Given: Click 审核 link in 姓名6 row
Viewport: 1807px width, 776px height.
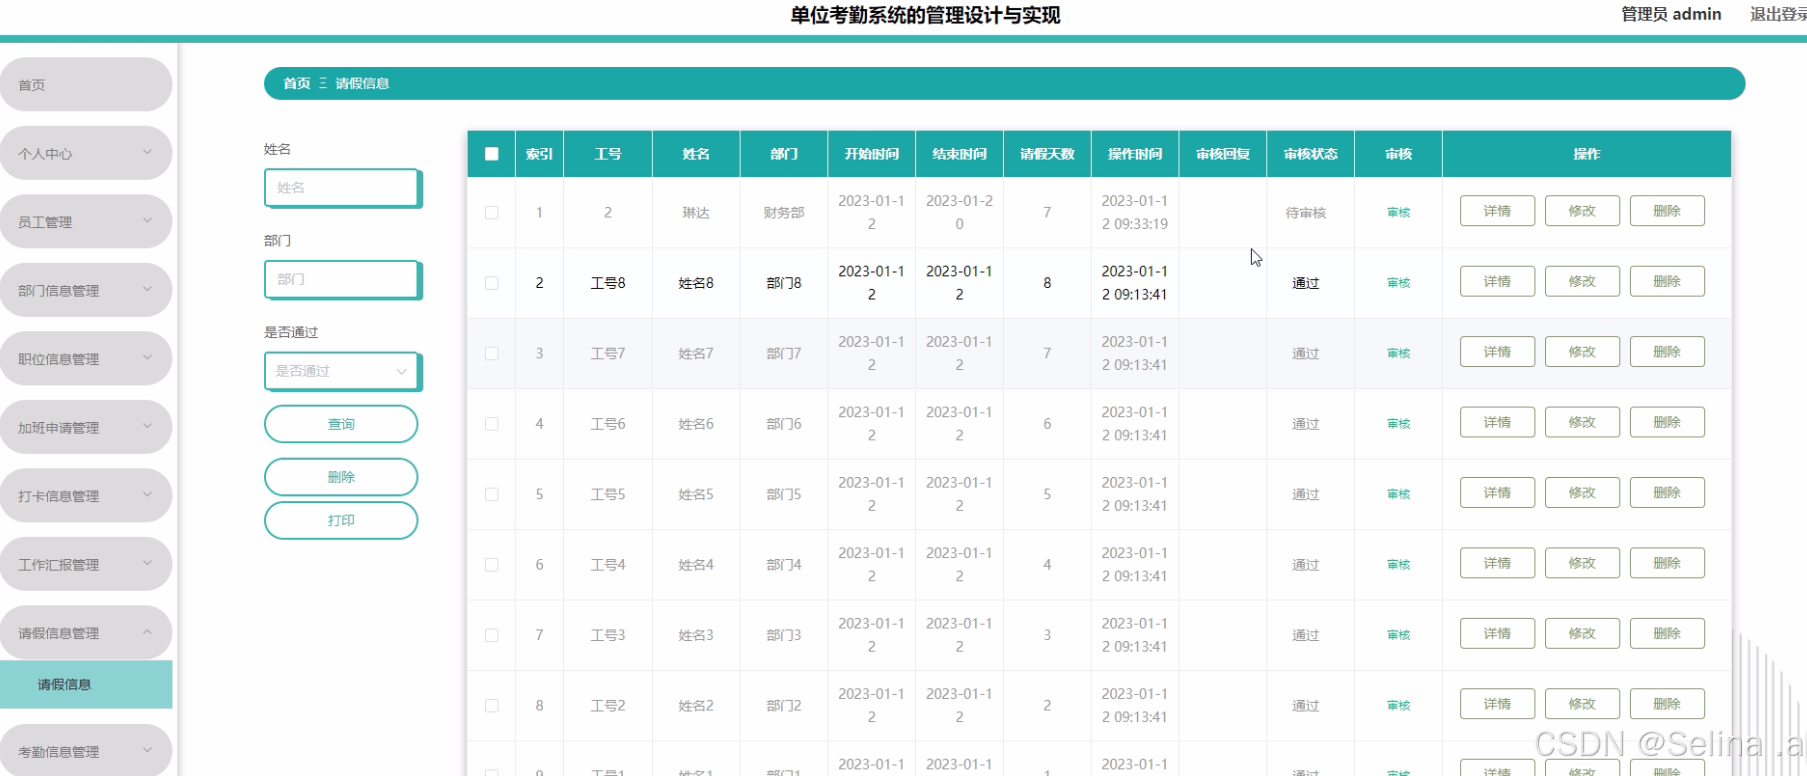Looking at the screenshot, I should (x=1398, y=424).
